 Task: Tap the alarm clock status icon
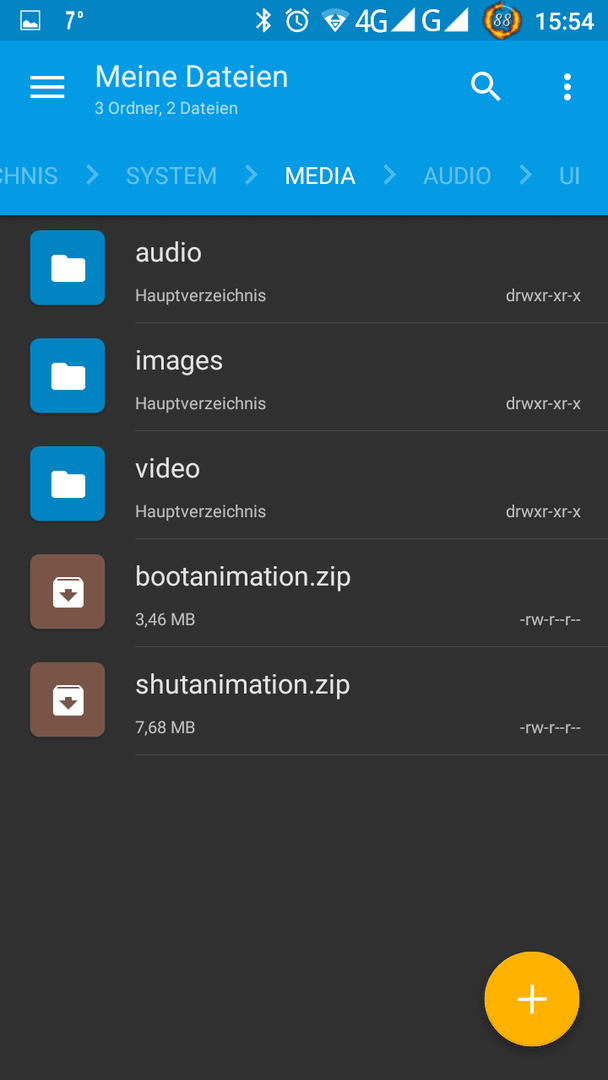pos(297,21)
